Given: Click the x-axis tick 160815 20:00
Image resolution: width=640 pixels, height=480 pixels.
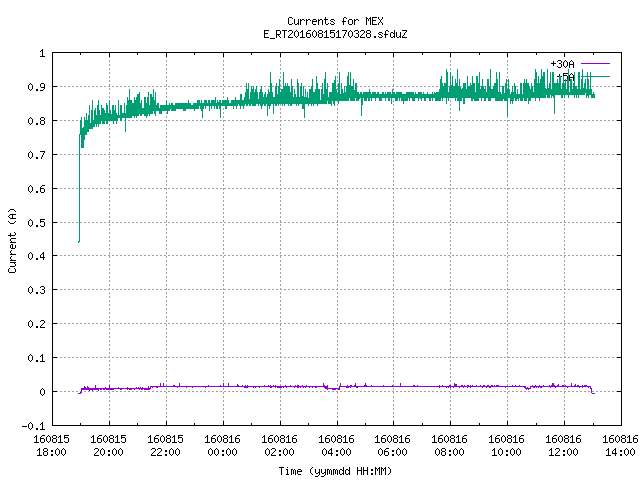Looking at the screenshot, I should (109, 446).
